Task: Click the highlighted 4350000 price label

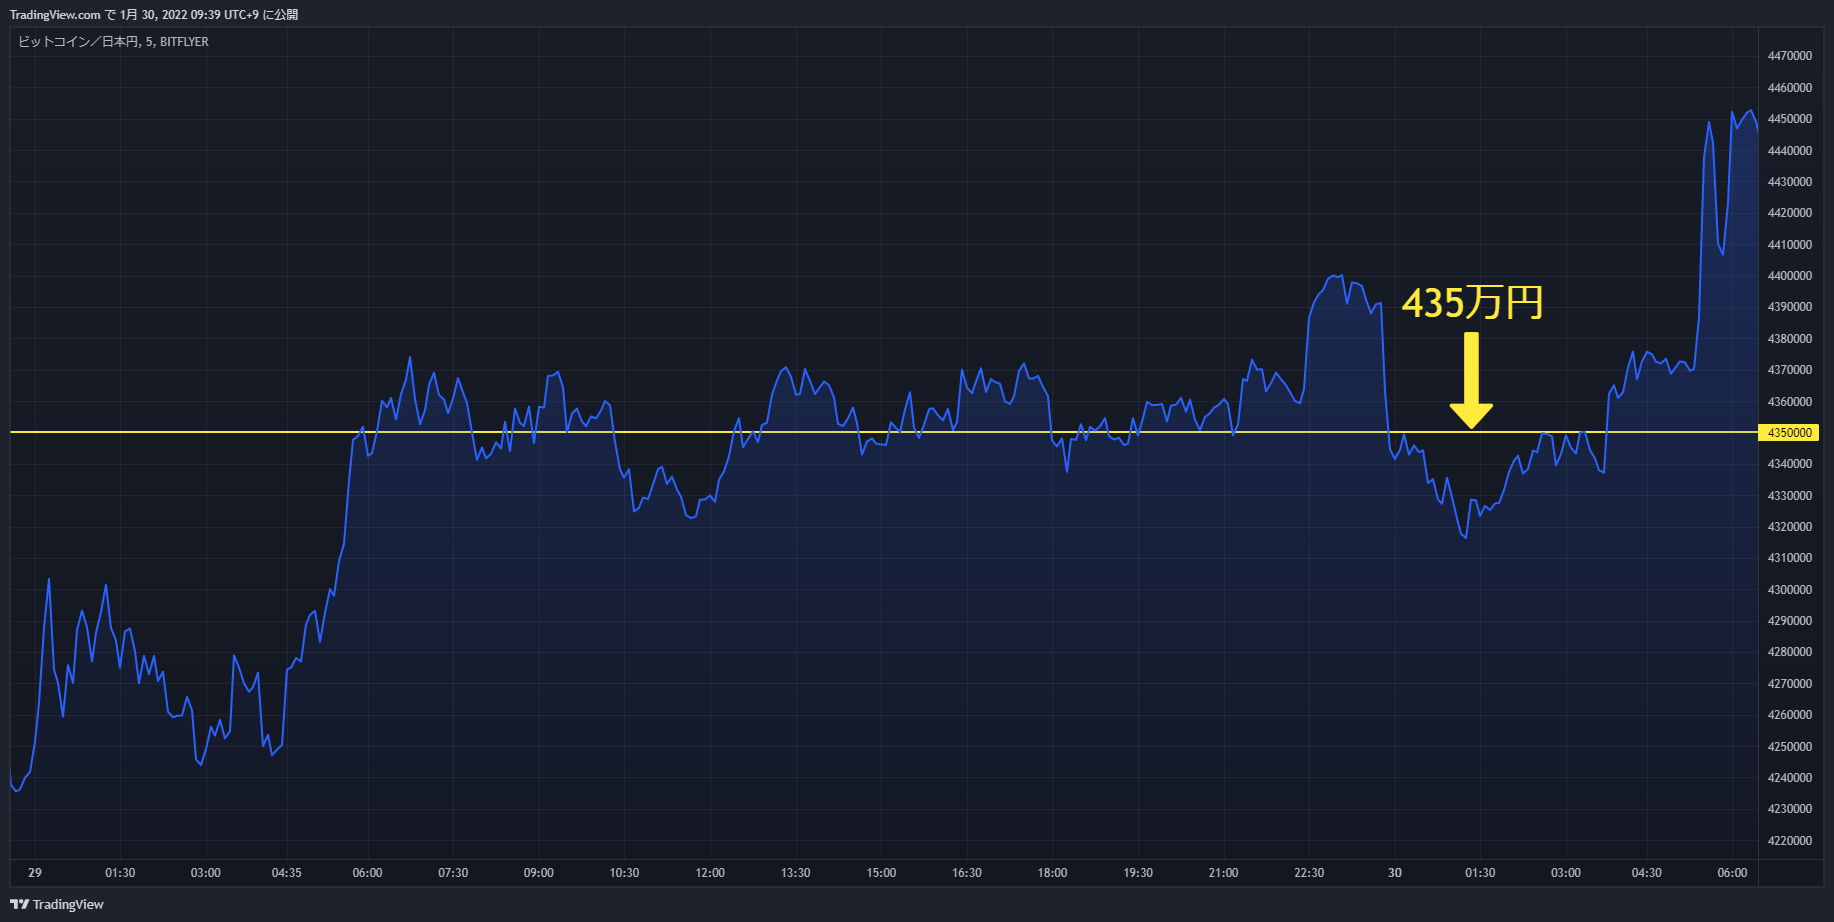Action: [1789, 433]
